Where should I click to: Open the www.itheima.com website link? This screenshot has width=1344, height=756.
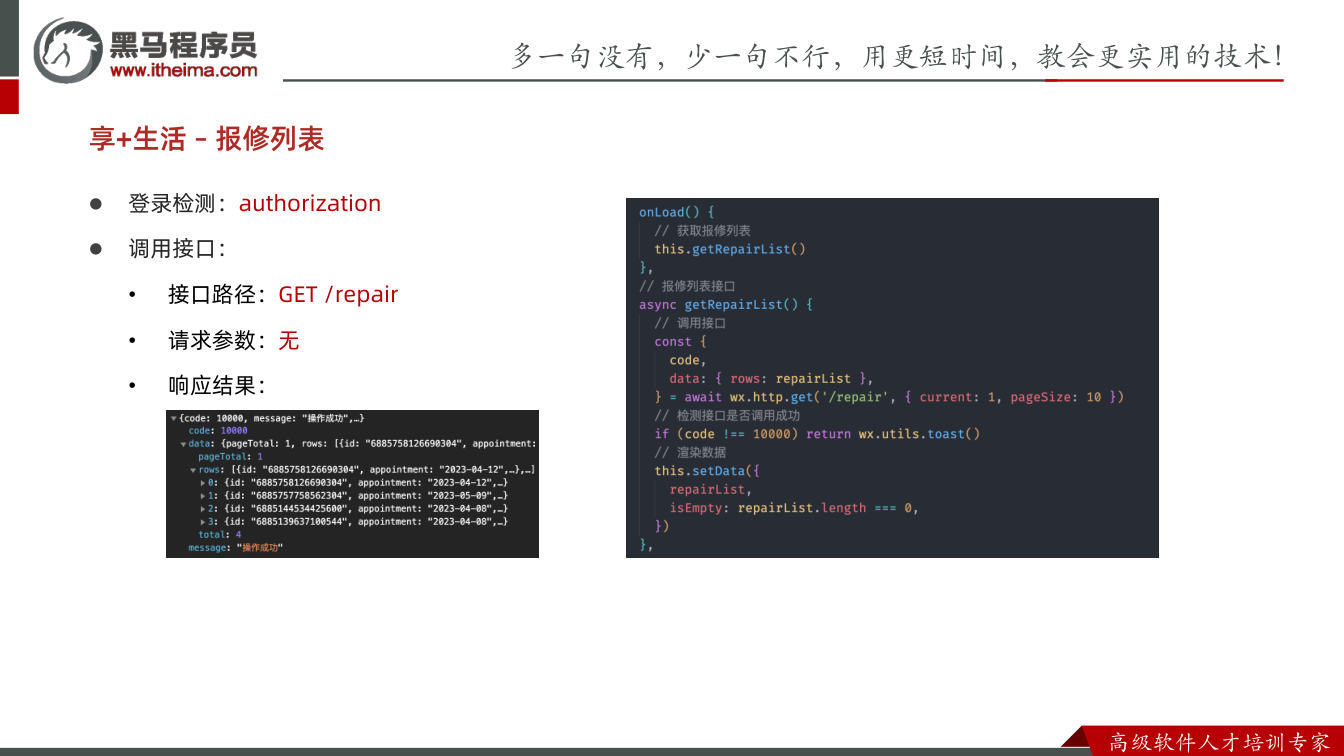click(x=183, y=70)
